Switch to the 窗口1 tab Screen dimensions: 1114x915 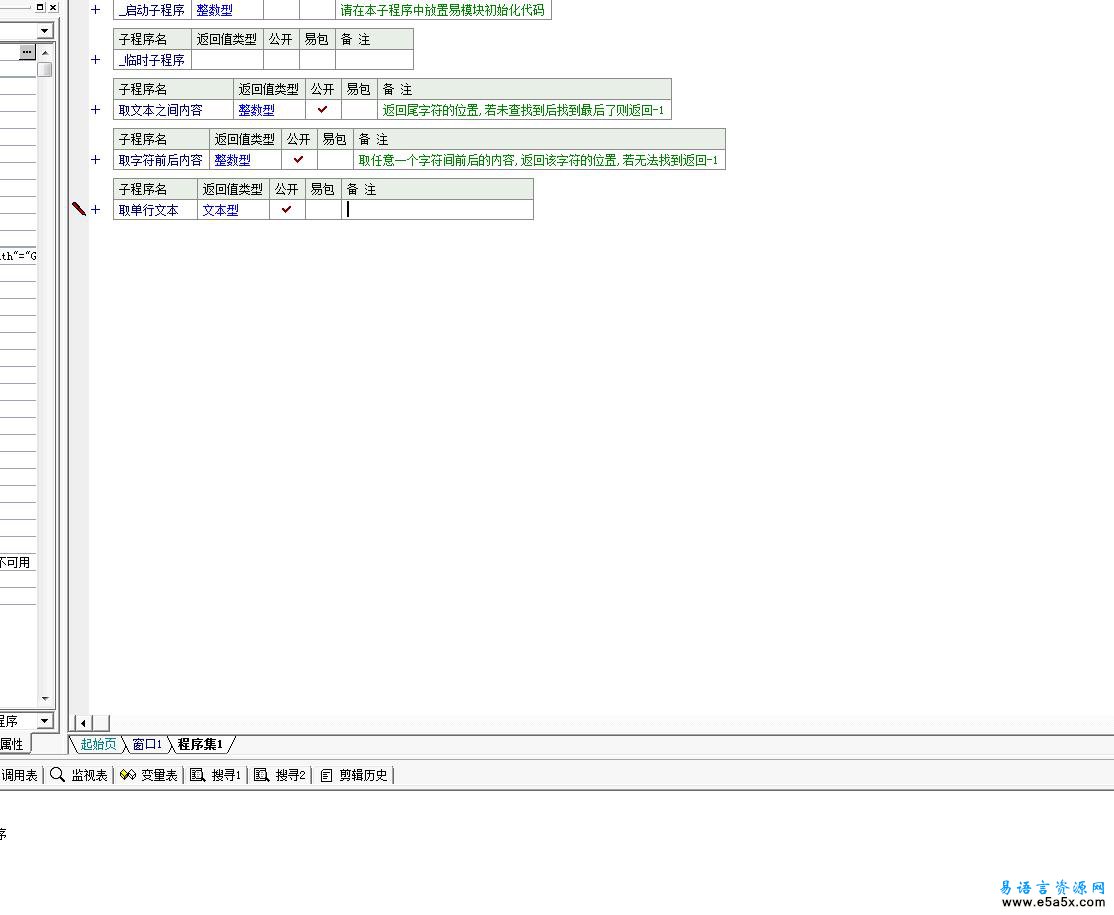(x=147, y=744)
